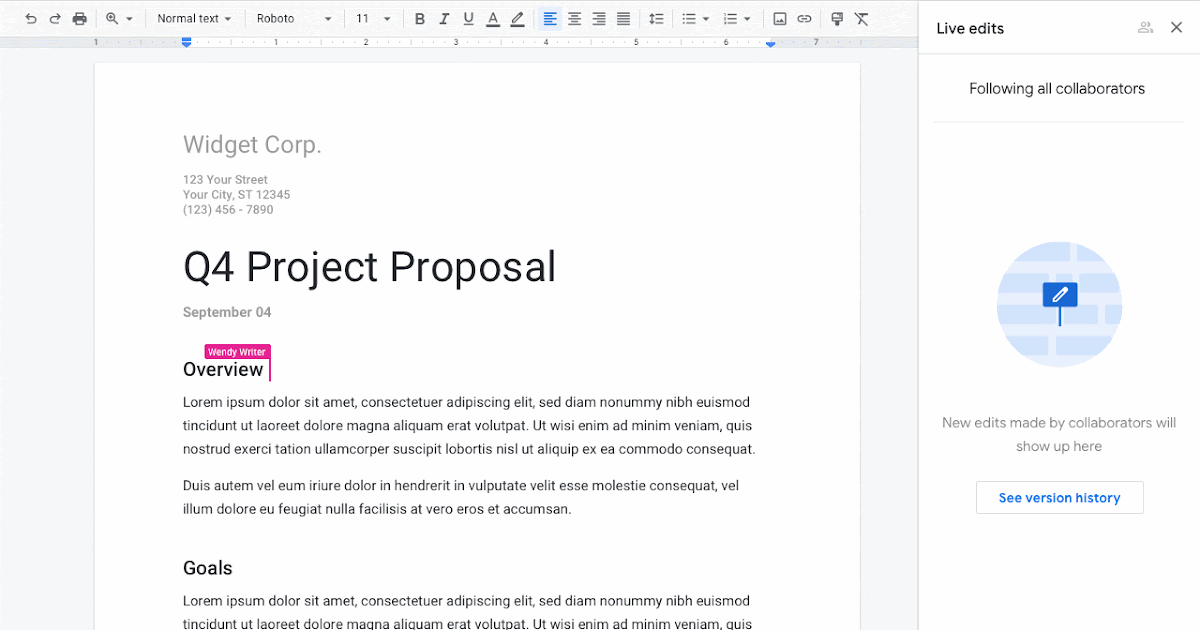Click the Wendy Writer cursor flag
This screenshot has height=630, width=1200.
pyautogui.click(x=237, y=352)
